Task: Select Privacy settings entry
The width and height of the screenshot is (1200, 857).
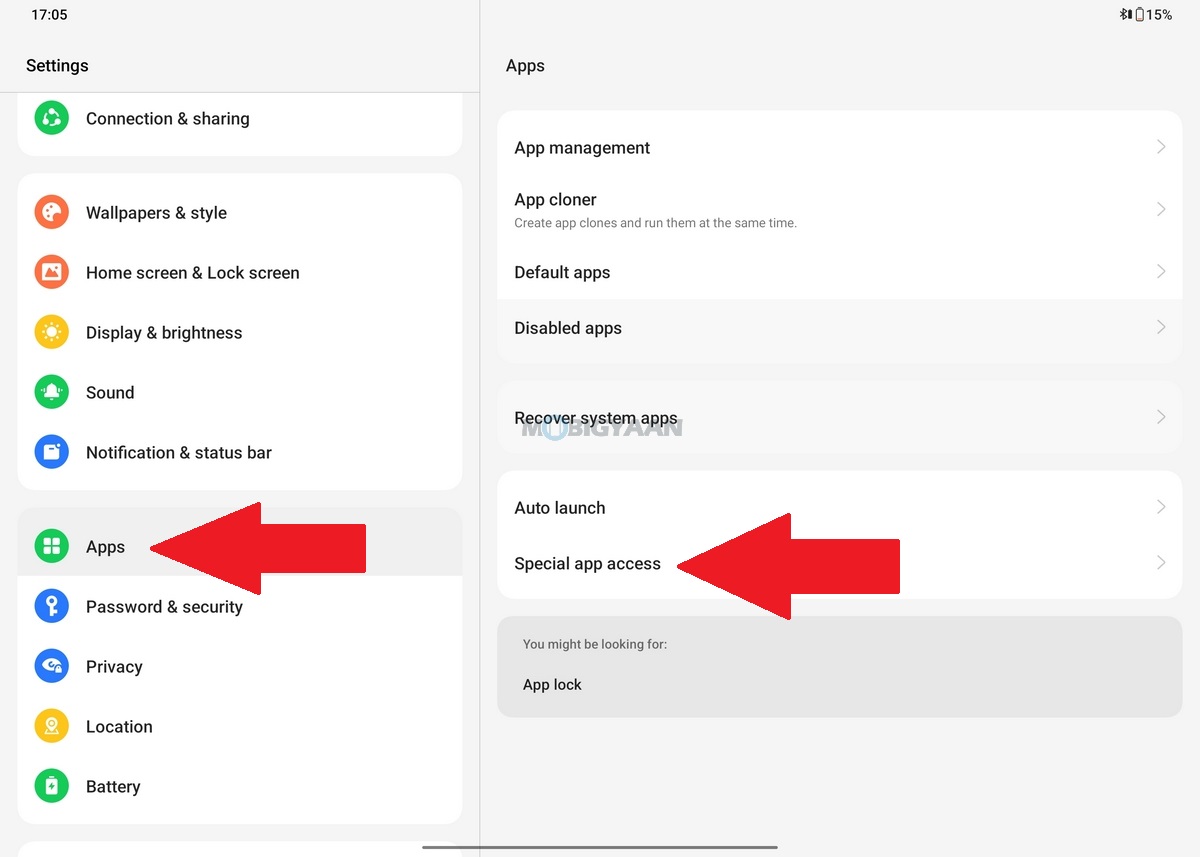Action: [240, 666]
